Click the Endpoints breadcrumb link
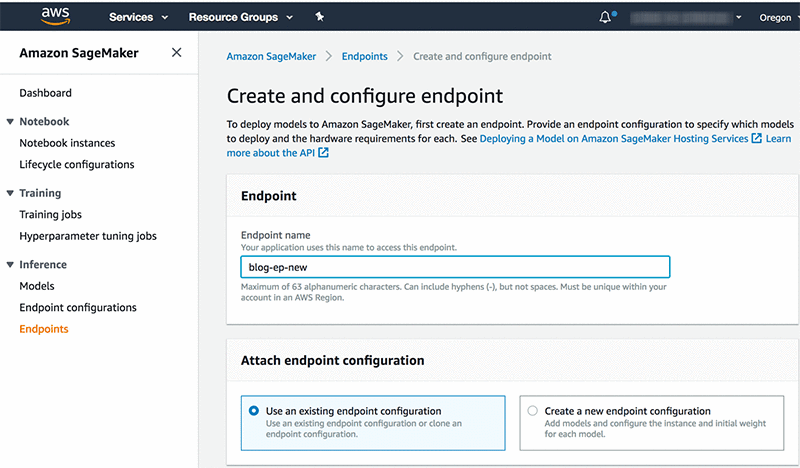 (x=364, y=57)
